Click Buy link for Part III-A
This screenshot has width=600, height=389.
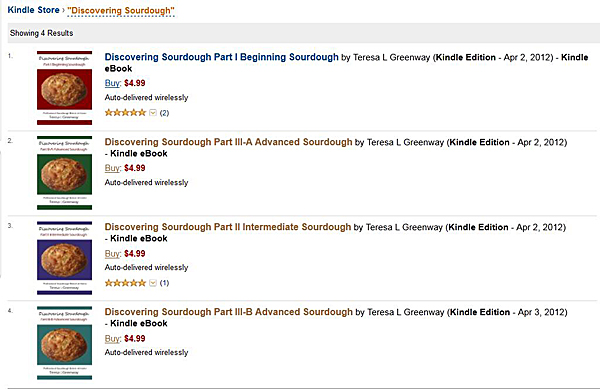click(x=112, y=168)
